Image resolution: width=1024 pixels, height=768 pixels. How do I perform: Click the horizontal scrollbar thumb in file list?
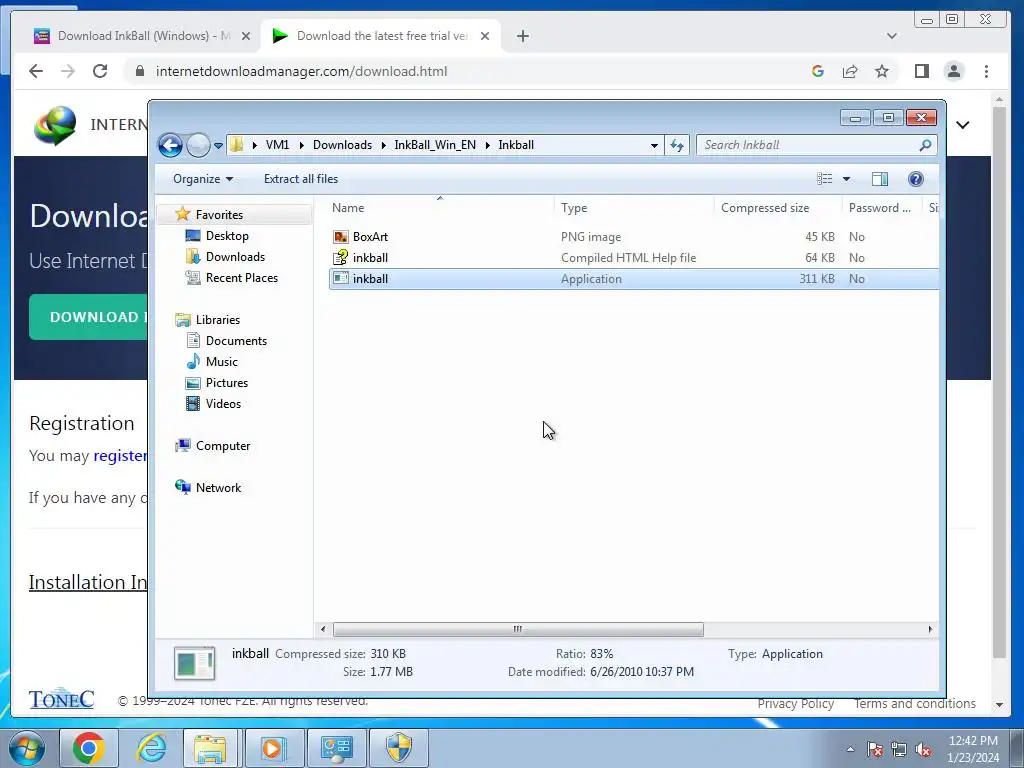518,630
